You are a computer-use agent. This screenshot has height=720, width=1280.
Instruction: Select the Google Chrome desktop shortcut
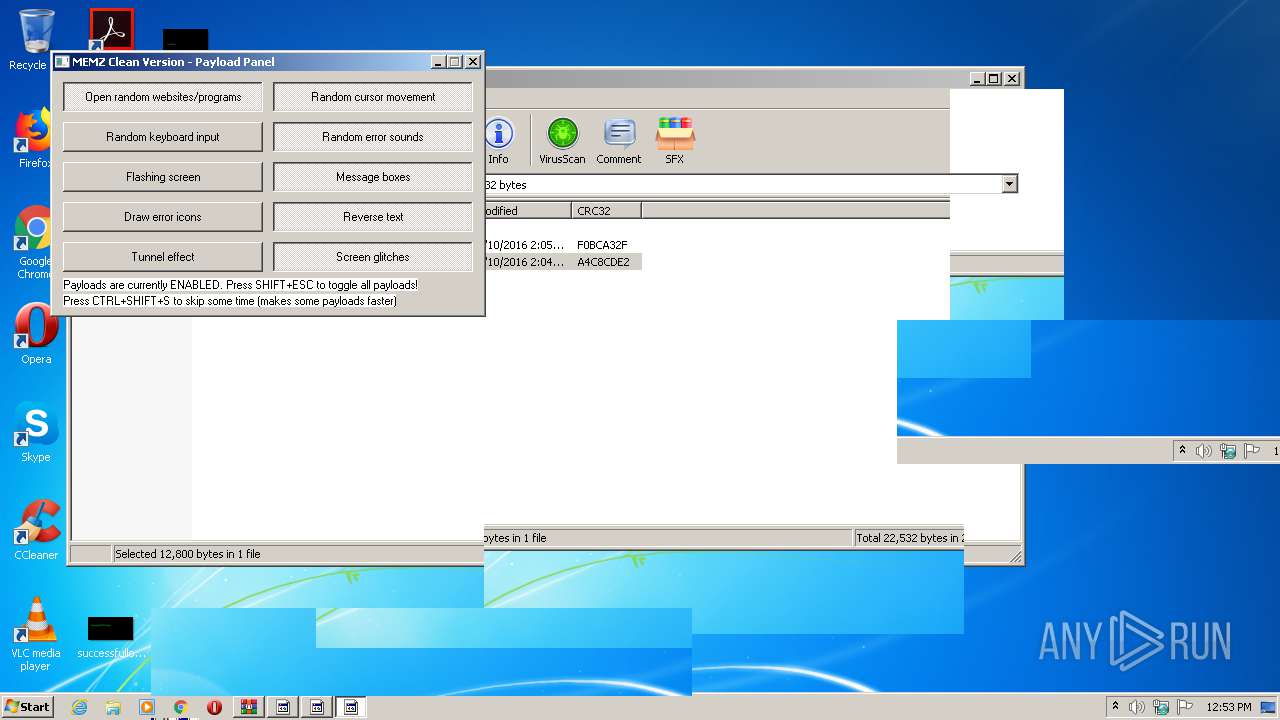click(35, 242)
